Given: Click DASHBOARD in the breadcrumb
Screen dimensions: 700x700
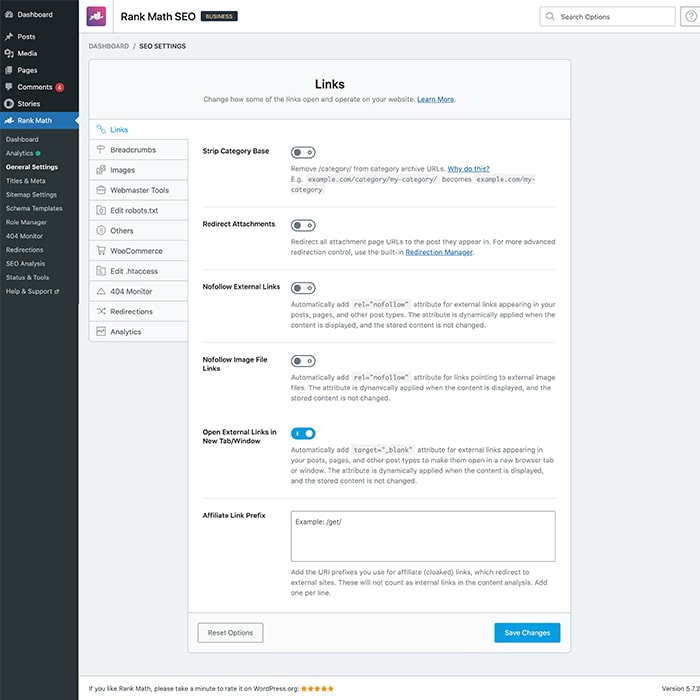Looking at the screenshot, I should (x=108, y=46).
